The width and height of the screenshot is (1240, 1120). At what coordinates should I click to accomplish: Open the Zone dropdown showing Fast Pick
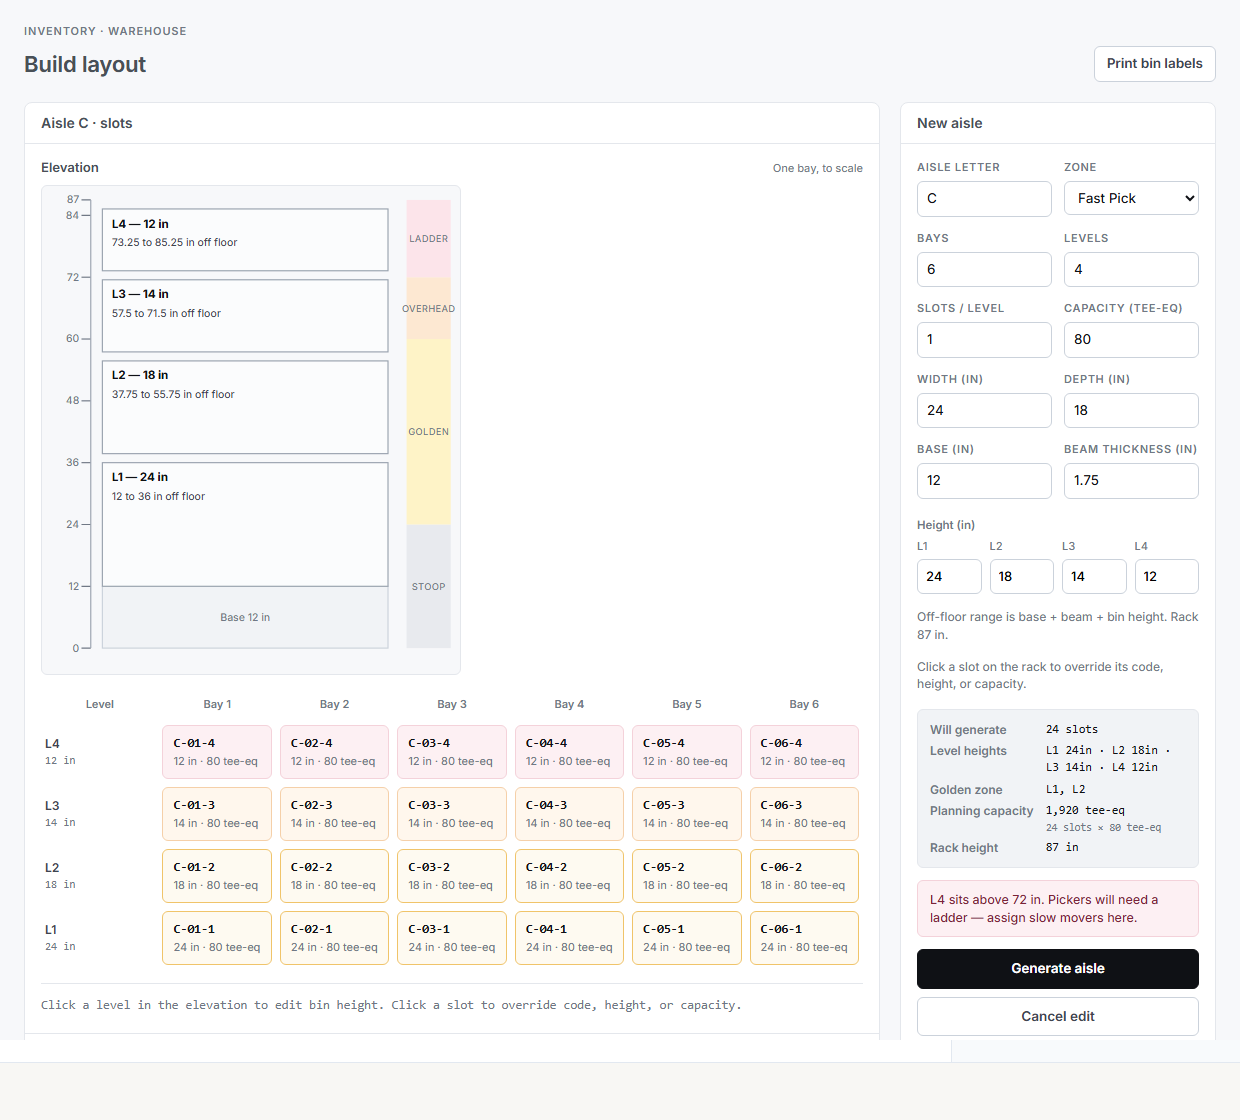(x=1131, y=198)
